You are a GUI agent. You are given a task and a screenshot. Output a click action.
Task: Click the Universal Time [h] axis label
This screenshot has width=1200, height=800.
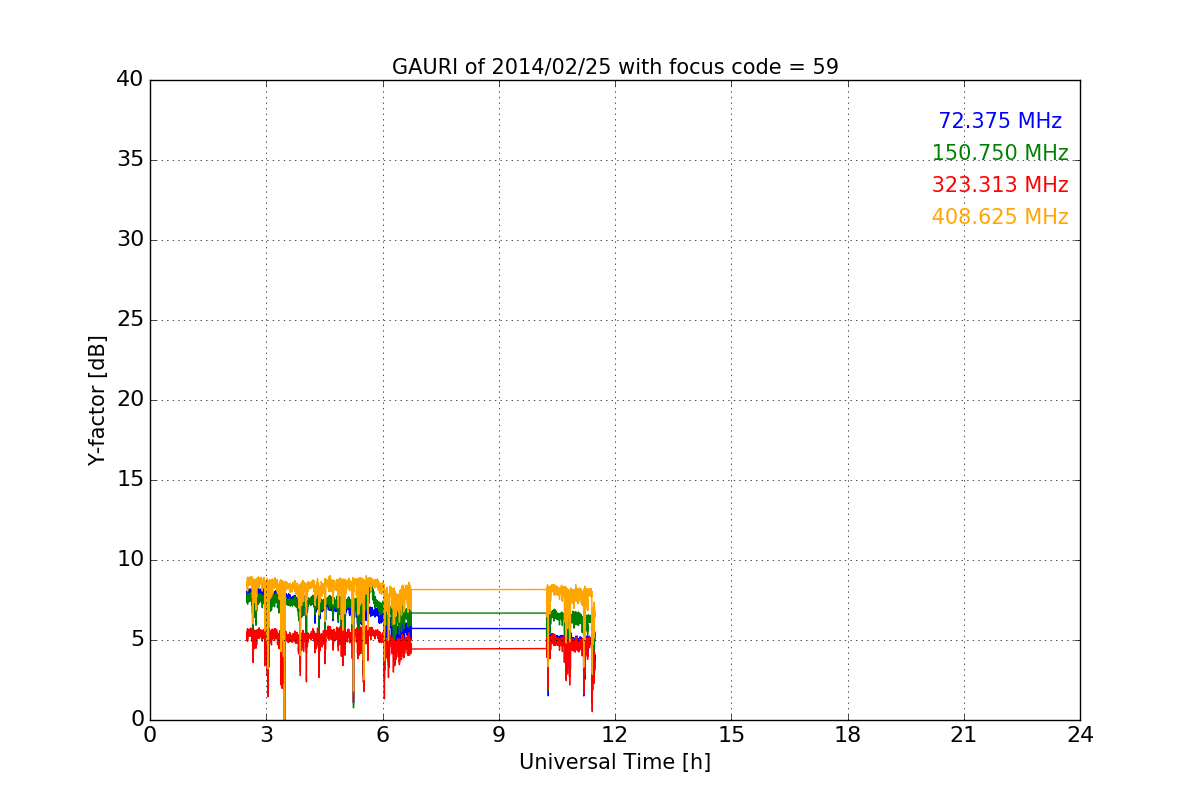(x=615, y=762)
